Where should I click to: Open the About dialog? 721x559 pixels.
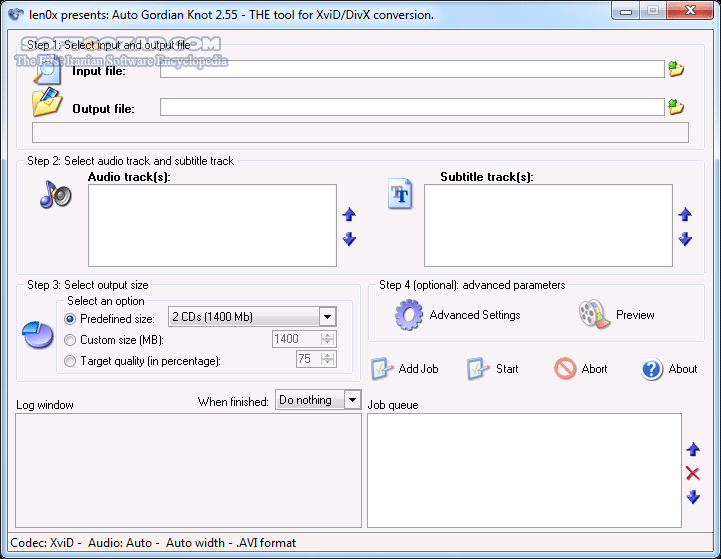(x=670, y=369)
